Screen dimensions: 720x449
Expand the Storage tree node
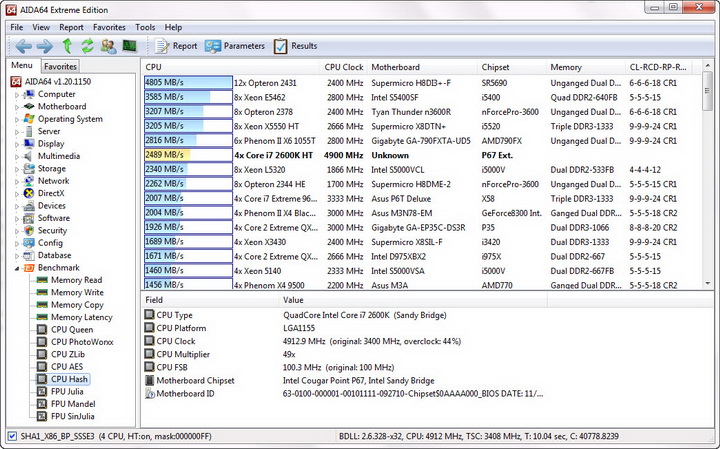pyautogui.click(x=17, y=169)
